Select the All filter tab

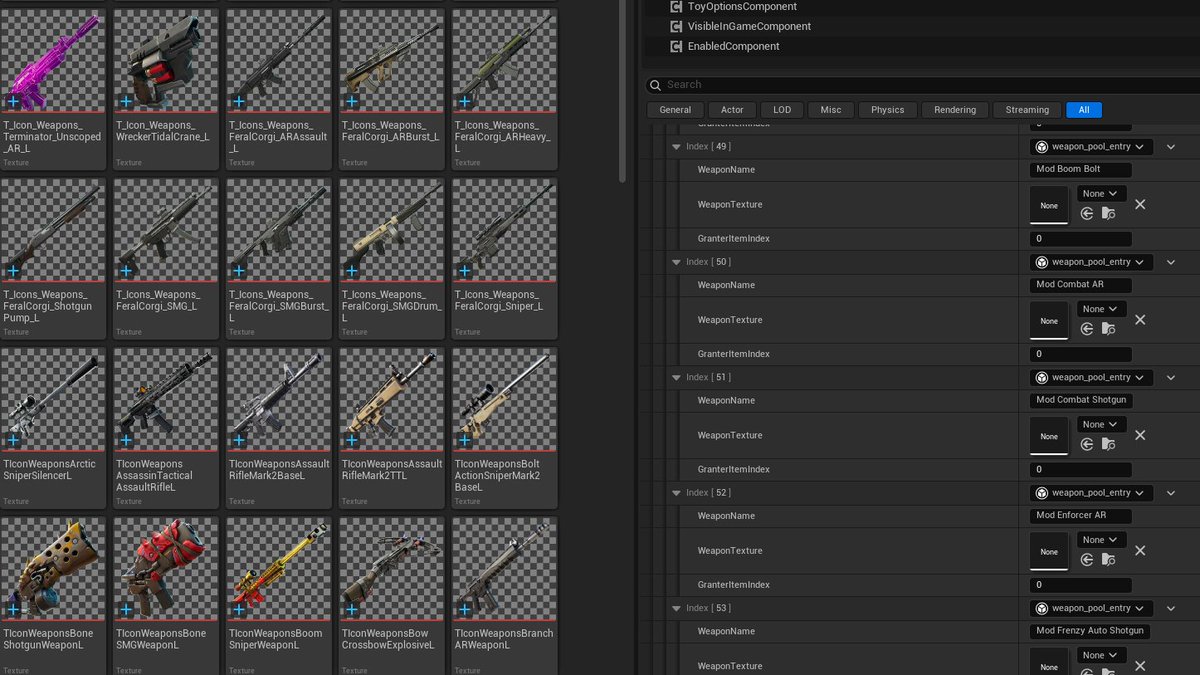click(1084, 110)
